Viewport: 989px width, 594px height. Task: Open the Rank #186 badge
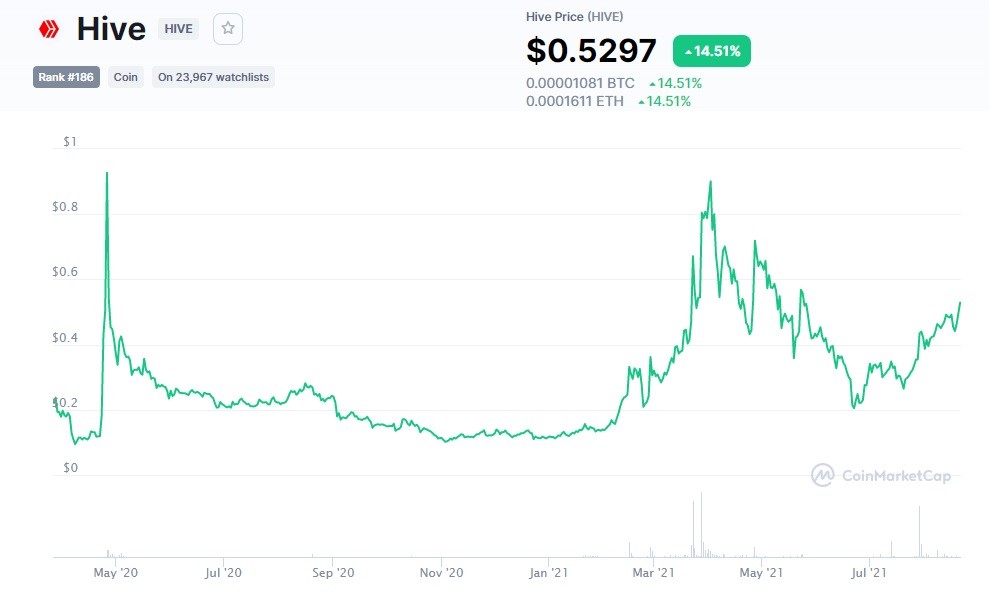pos(66,77)
